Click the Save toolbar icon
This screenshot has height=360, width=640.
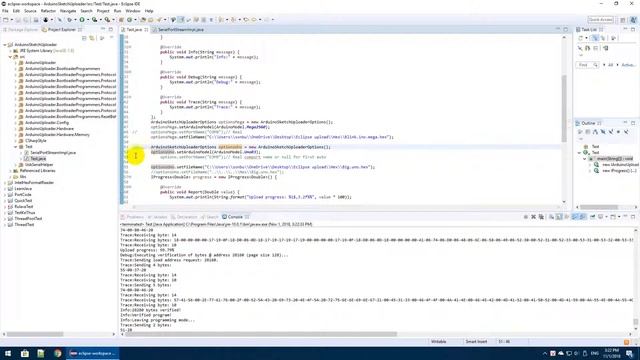click(x=19, y=20)
